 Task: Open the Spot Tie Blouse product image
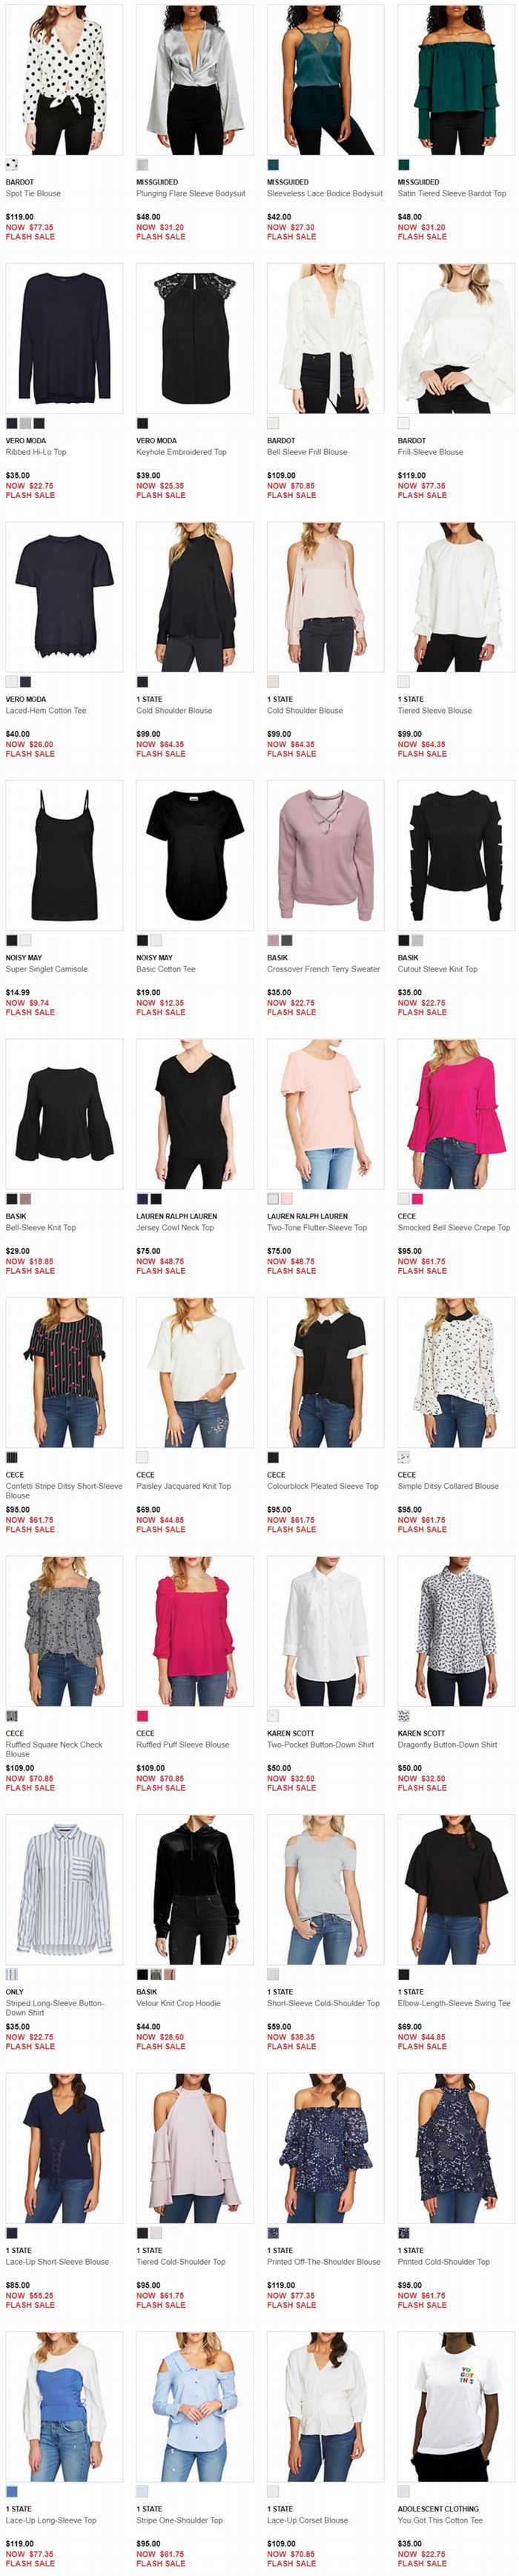[x=65, y=79]
